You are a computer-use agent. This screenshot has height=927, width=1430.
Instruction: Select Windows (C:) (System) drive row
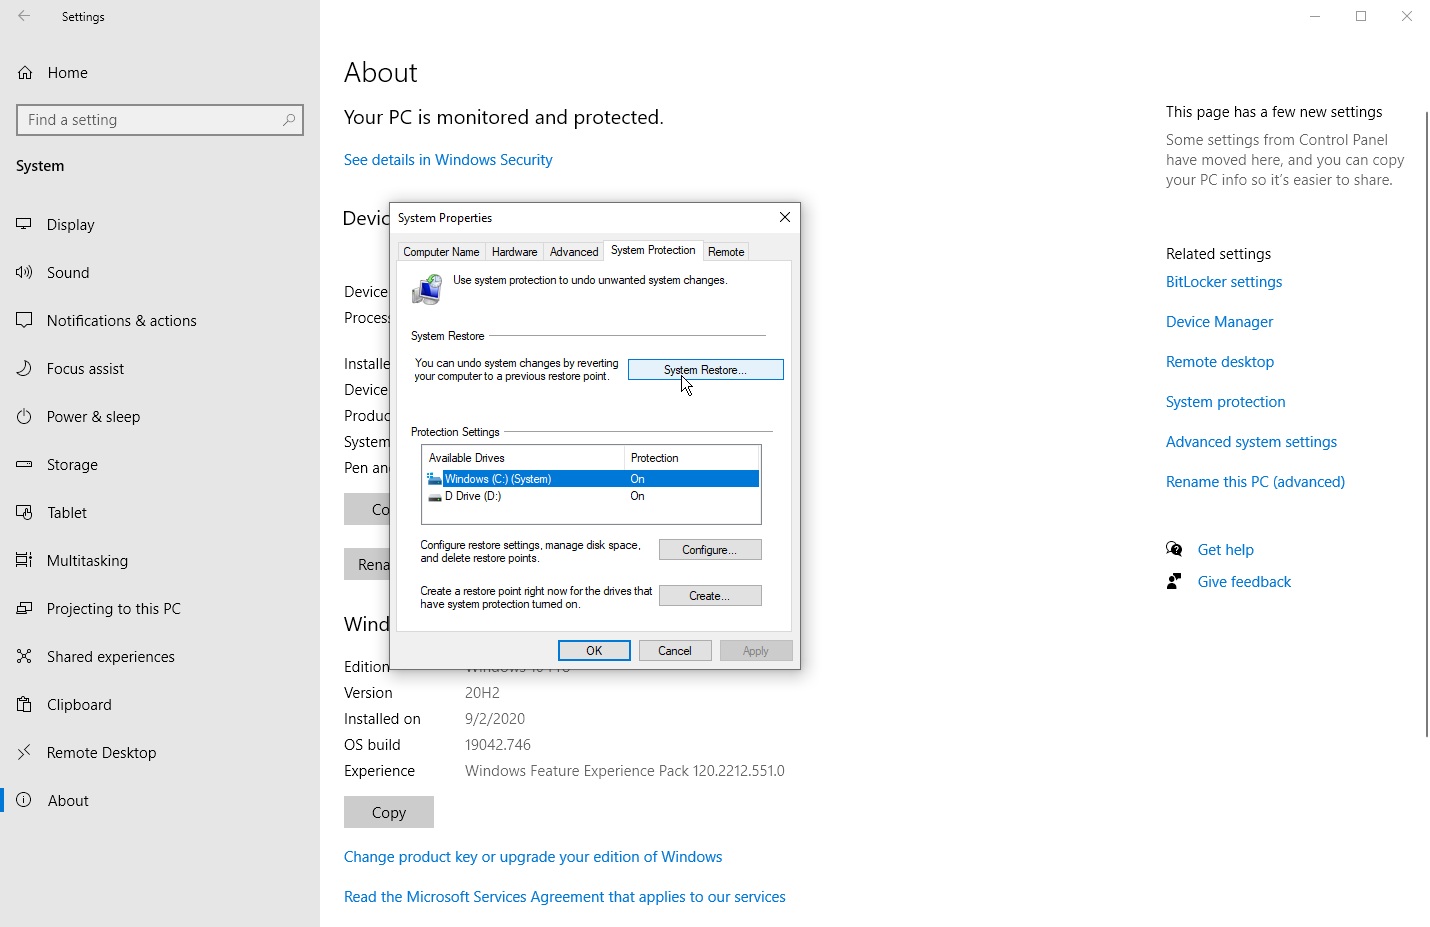pyautogui.click(x=592, y=479)
